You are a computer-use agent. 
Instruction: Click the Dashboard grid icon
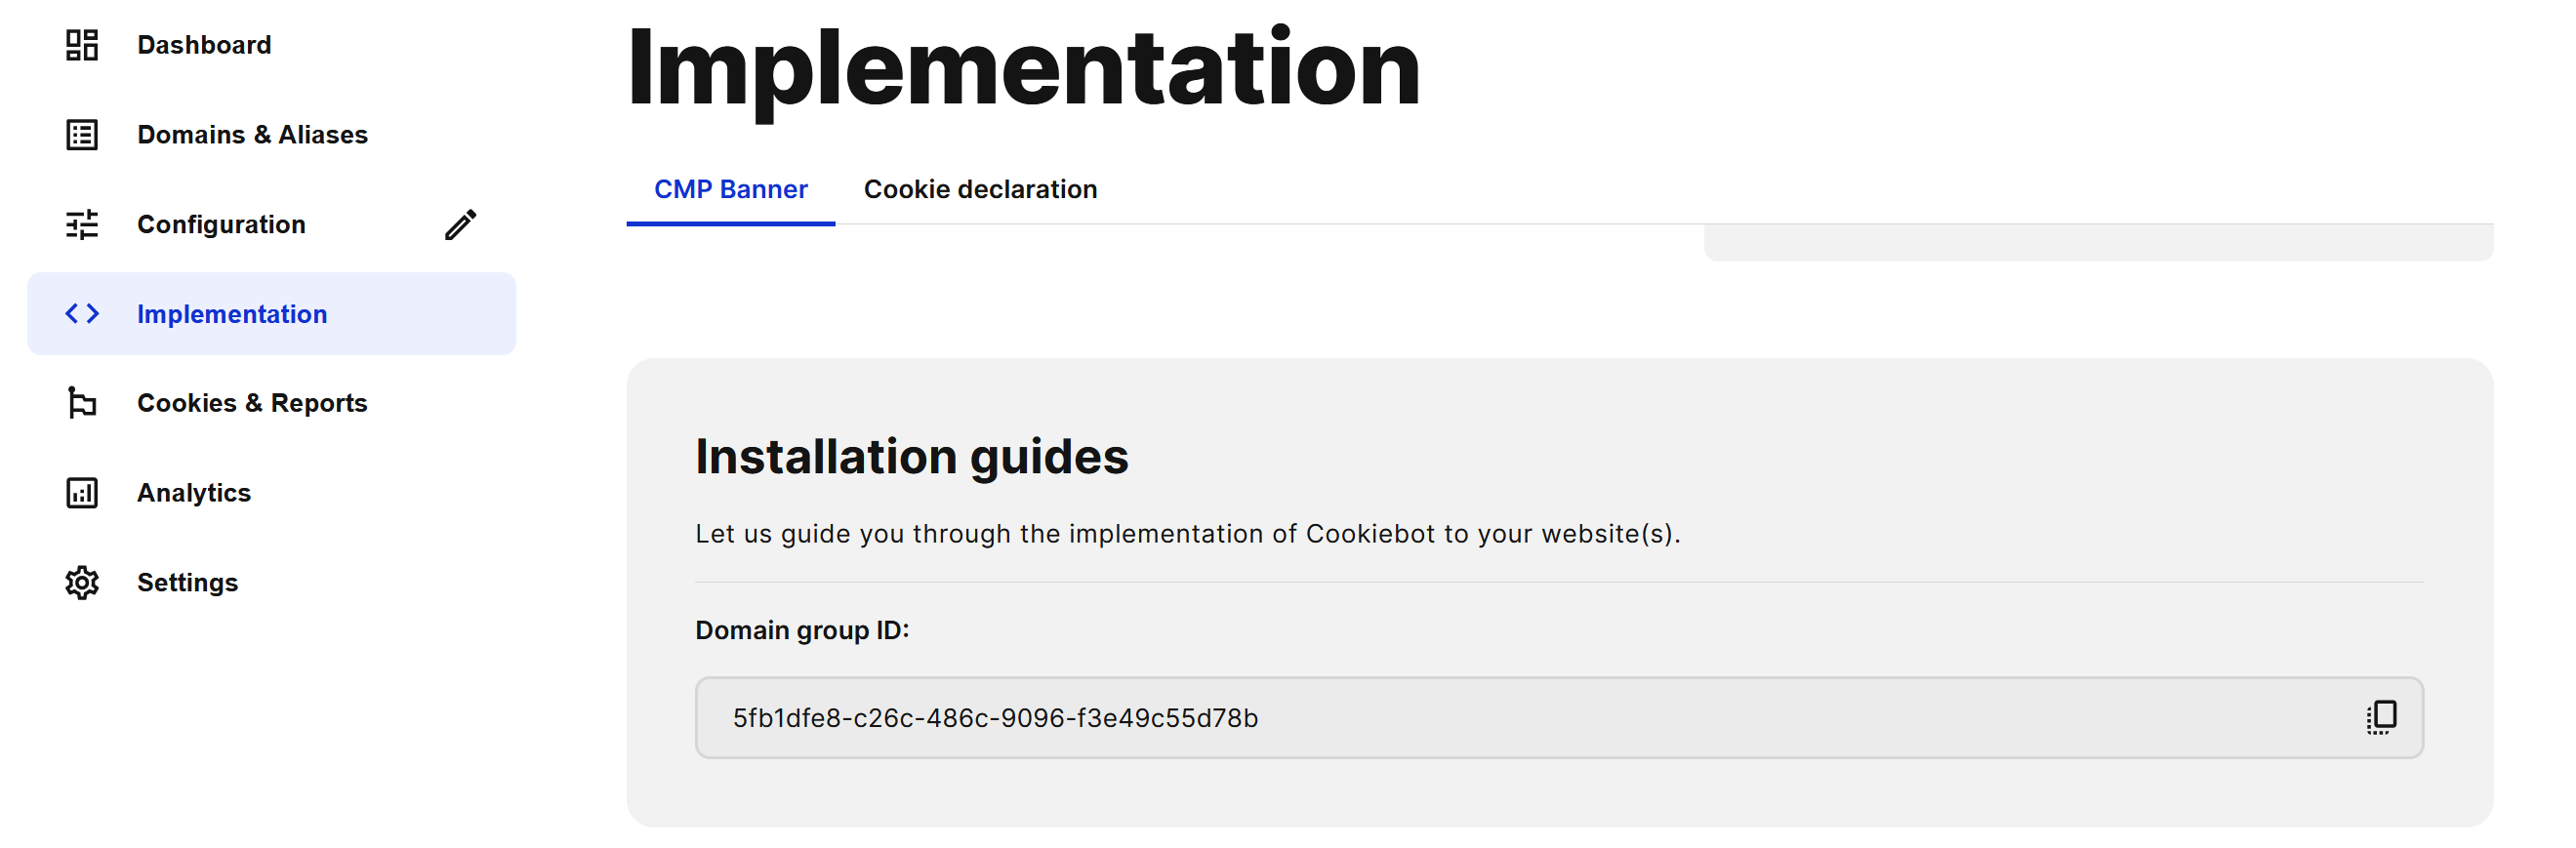(x=82, y=45)
